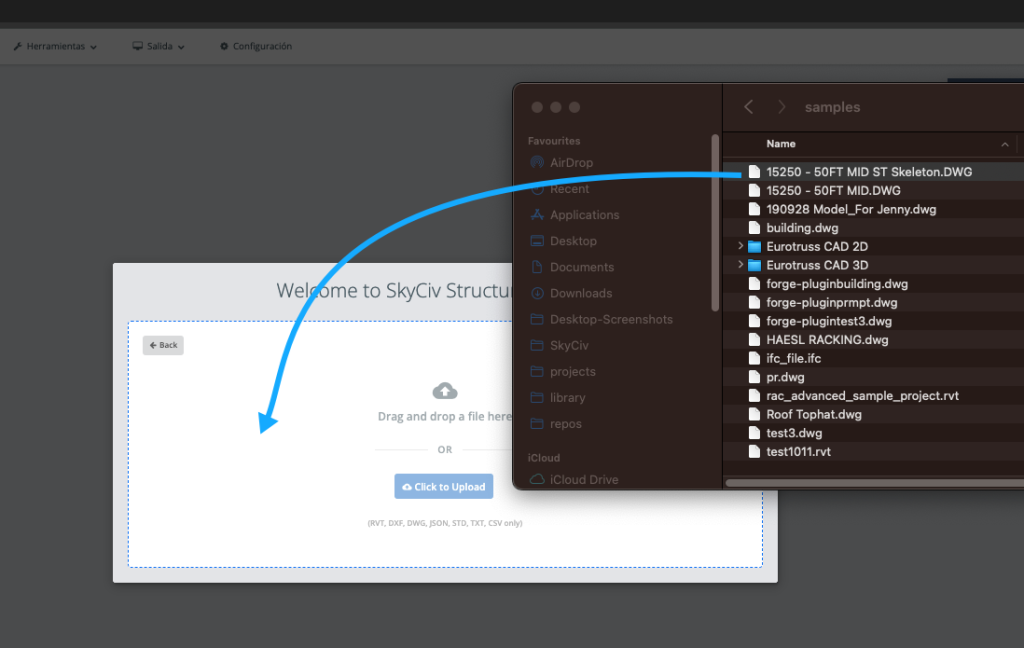This screenshot has width=1024, height=648.
Task: Click the Back button in upload dialog
Action: [163, 345]
